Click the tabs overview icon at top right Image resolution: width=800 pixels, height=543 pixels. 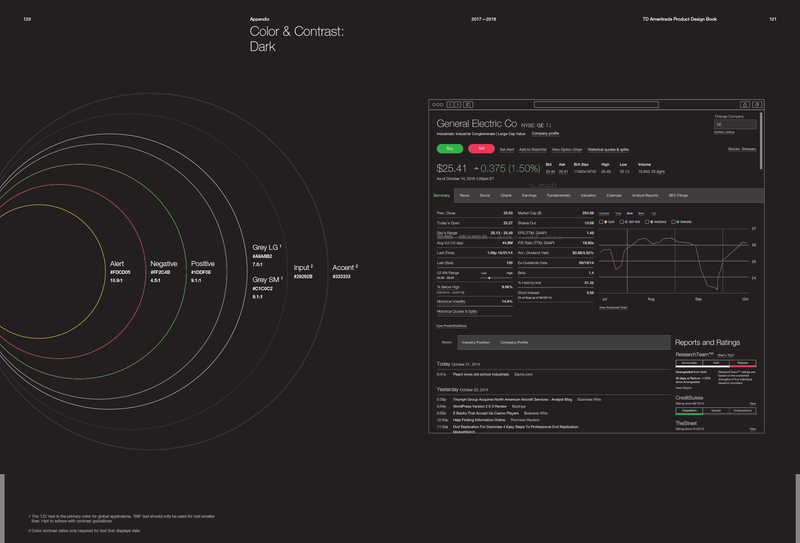pos(755,104)
